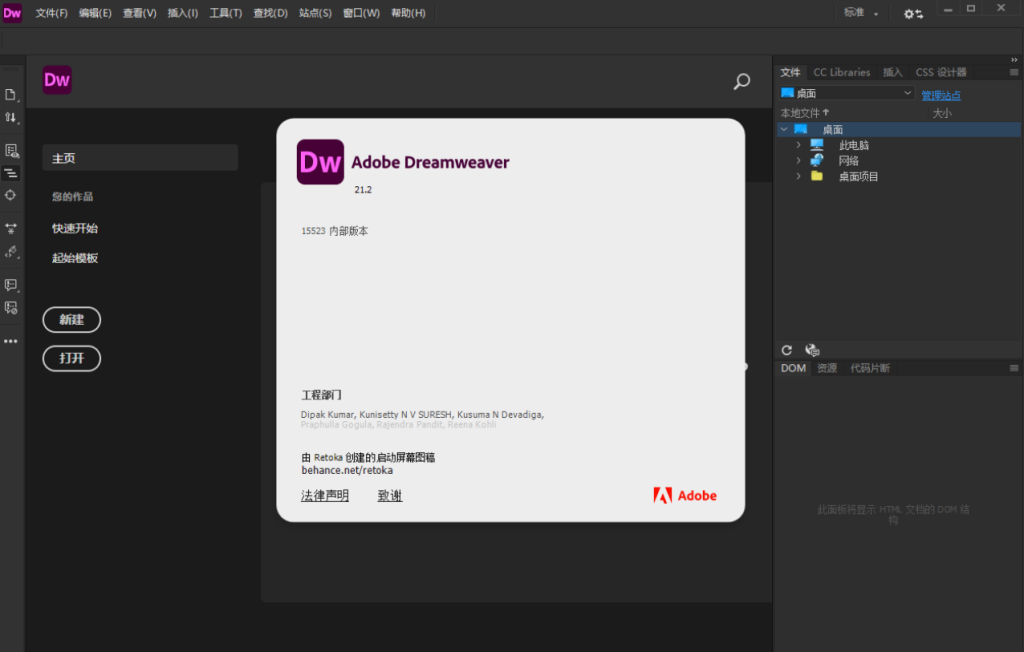Open the 插入(I) menu

point(182,13)
